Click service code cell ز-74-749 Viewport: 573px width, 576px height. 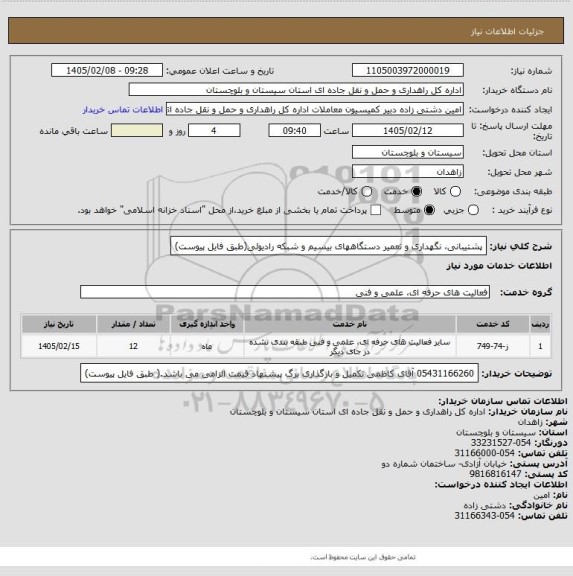coord(493,346)
